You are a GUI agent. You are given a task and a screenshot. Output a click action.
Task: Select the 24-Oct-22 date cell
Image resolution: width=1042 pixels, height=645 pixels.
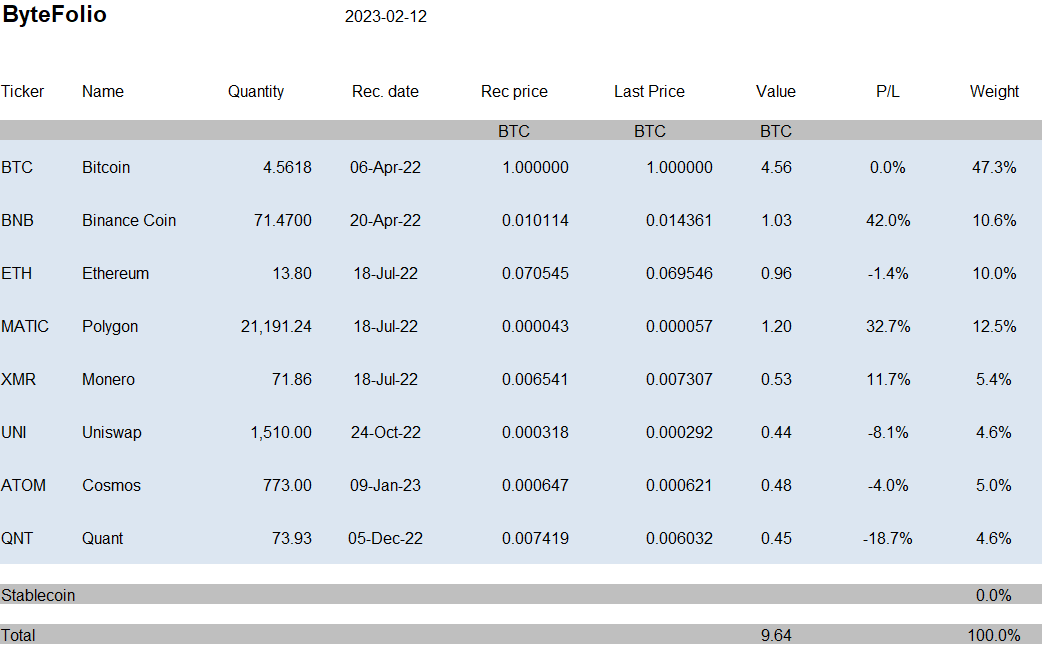point(385,432)
